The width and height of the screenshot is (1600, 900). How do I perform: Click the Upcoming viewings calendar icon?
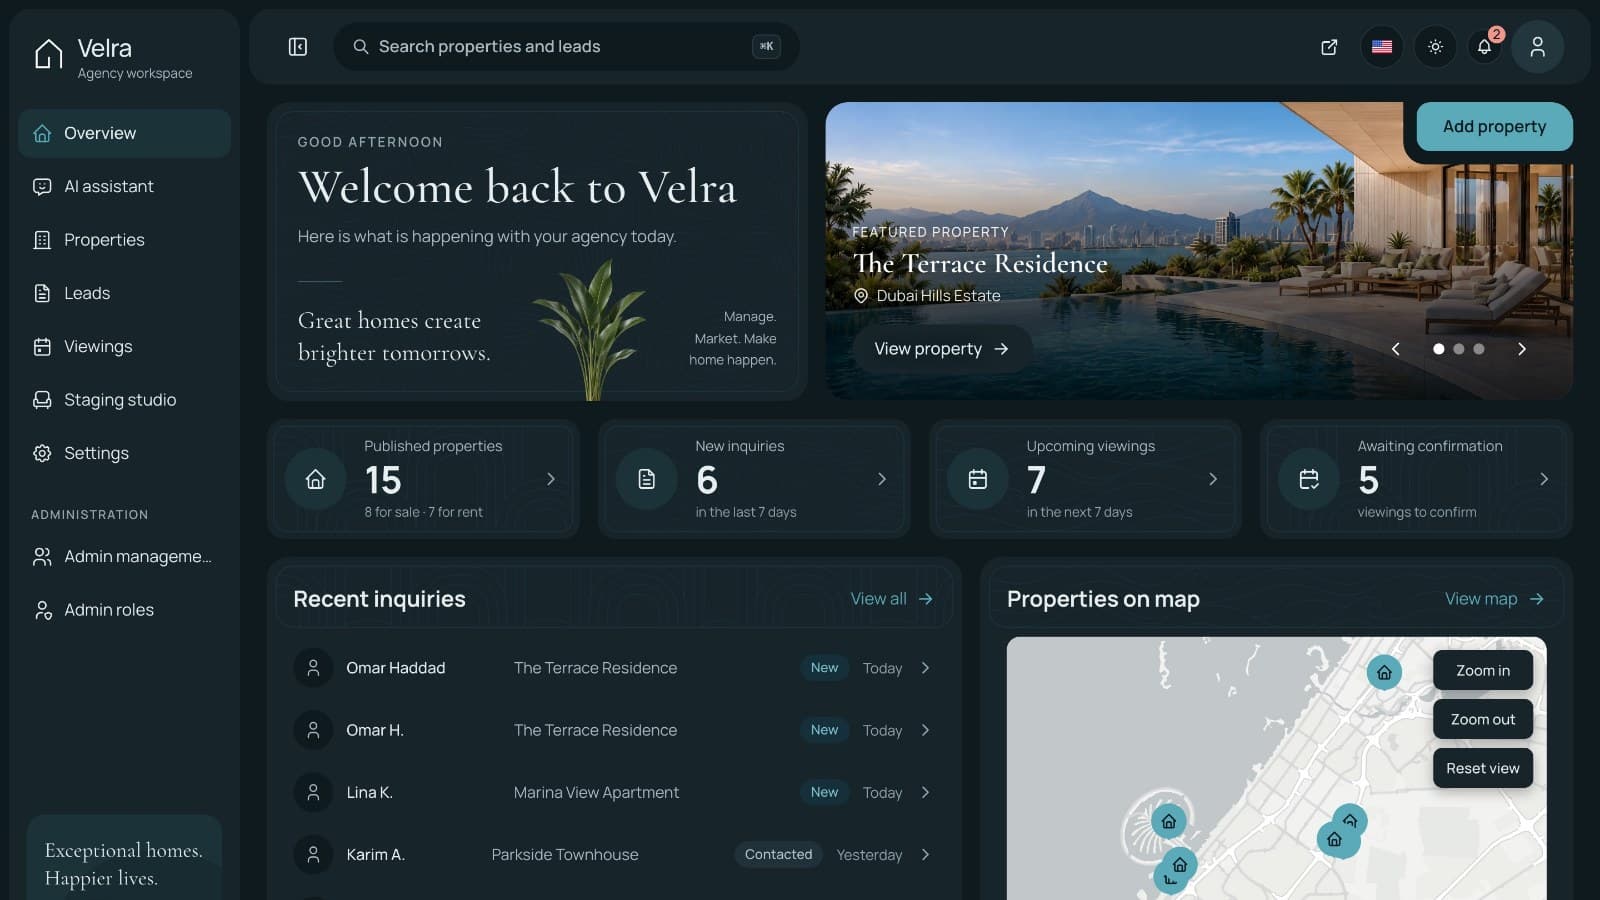(x=978, y=479)
